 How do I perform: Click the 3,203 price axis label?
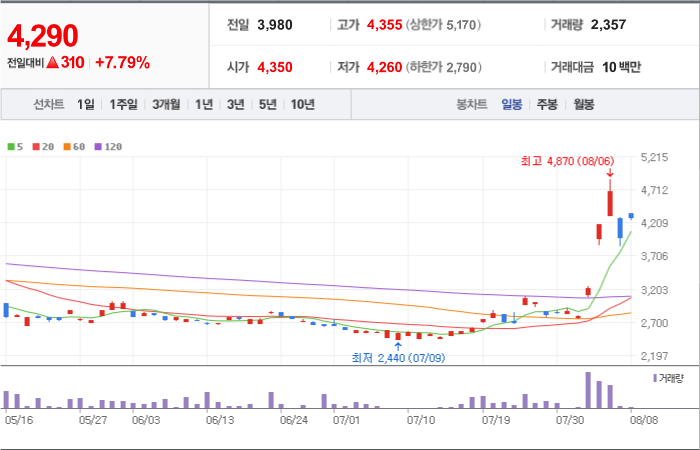pos(654,291)
